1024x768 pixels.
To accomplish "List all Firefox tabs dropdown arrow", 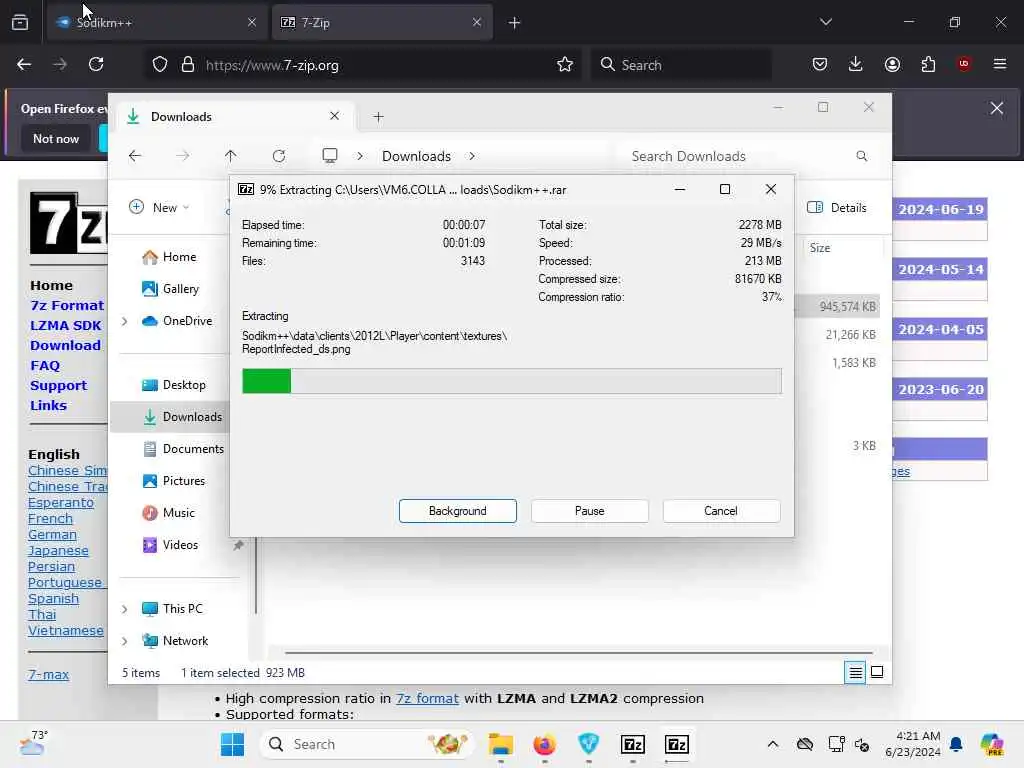I will 825,22.
